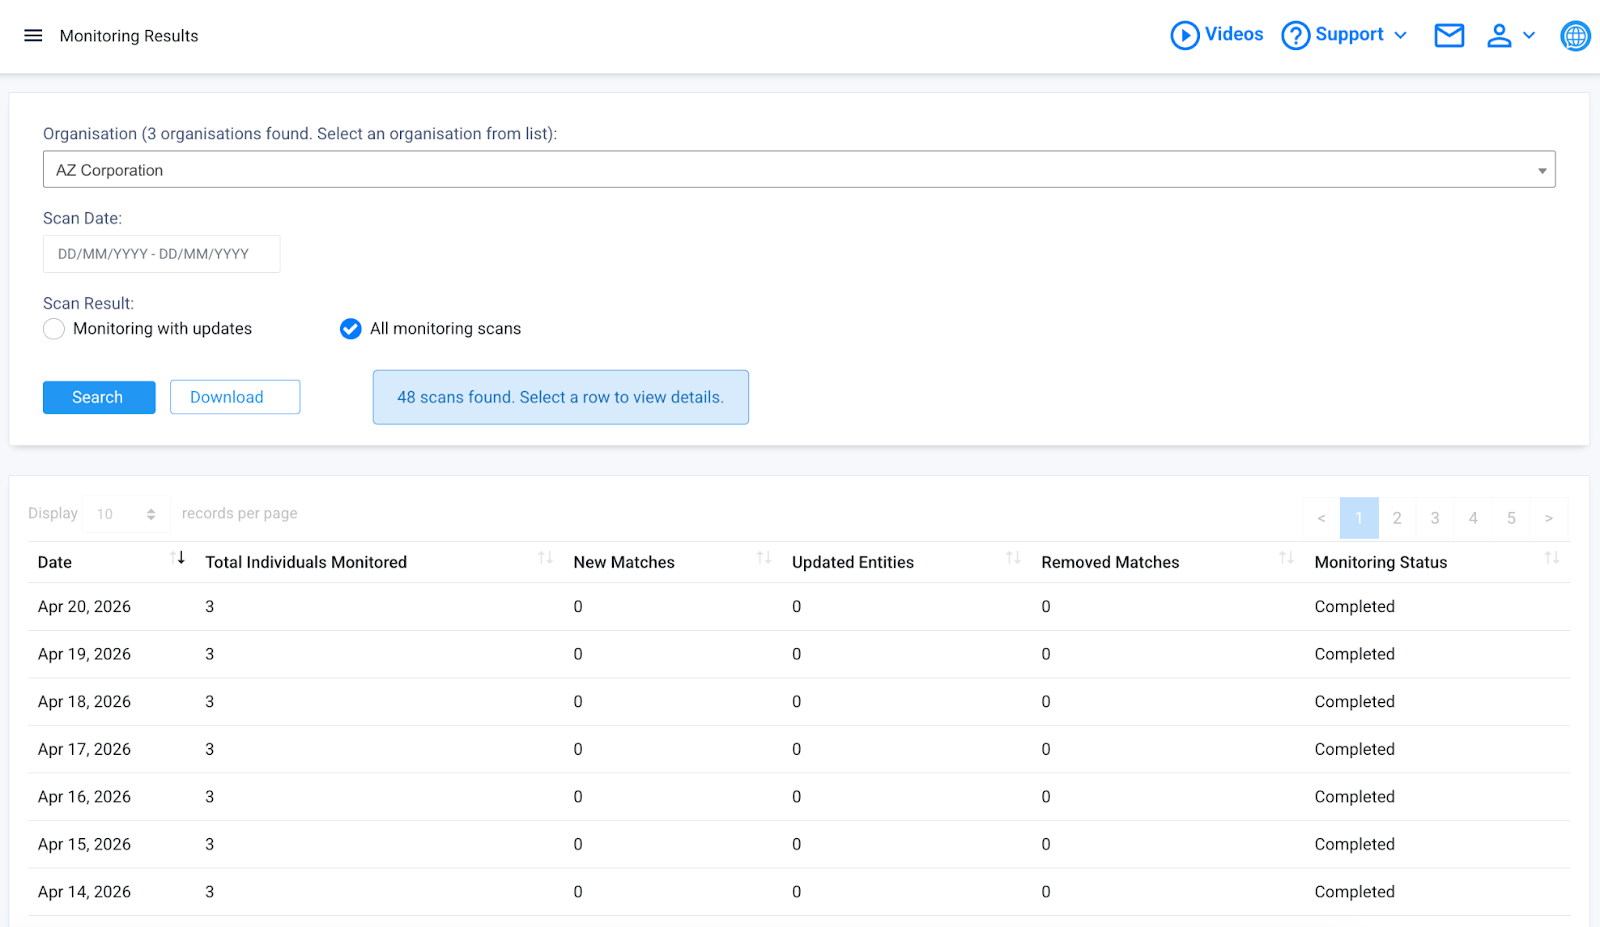Click the Search button
Image resolution: width=1600 pixels, height=927 pixels.
point(98,397)
